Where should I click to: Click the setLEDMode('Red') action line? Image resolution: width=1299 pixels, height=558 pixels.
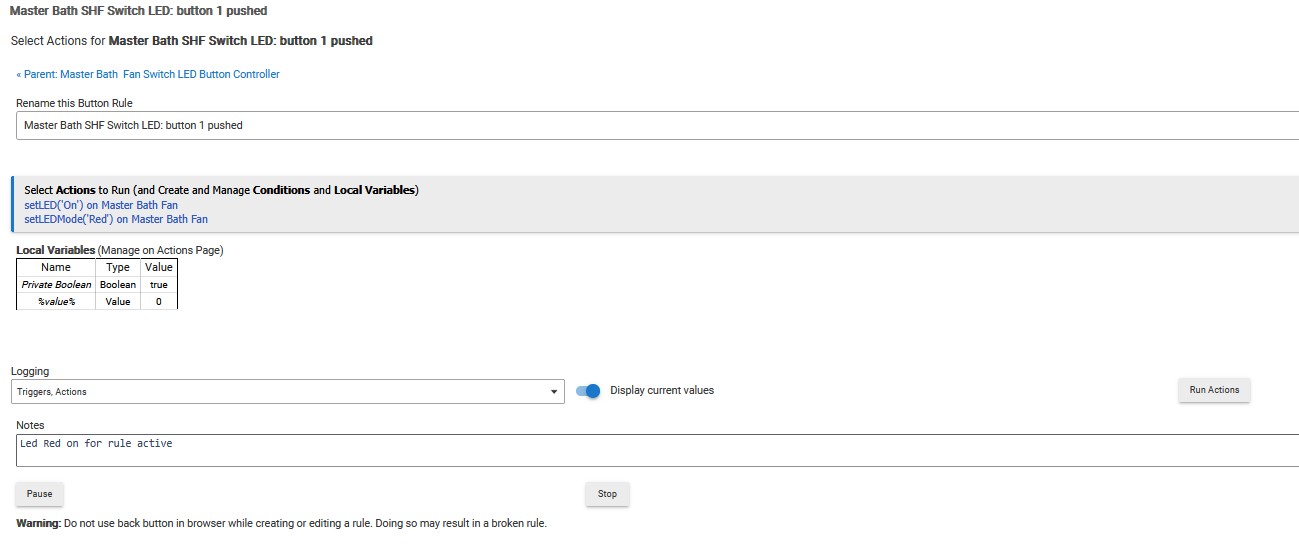coord(116,219)
